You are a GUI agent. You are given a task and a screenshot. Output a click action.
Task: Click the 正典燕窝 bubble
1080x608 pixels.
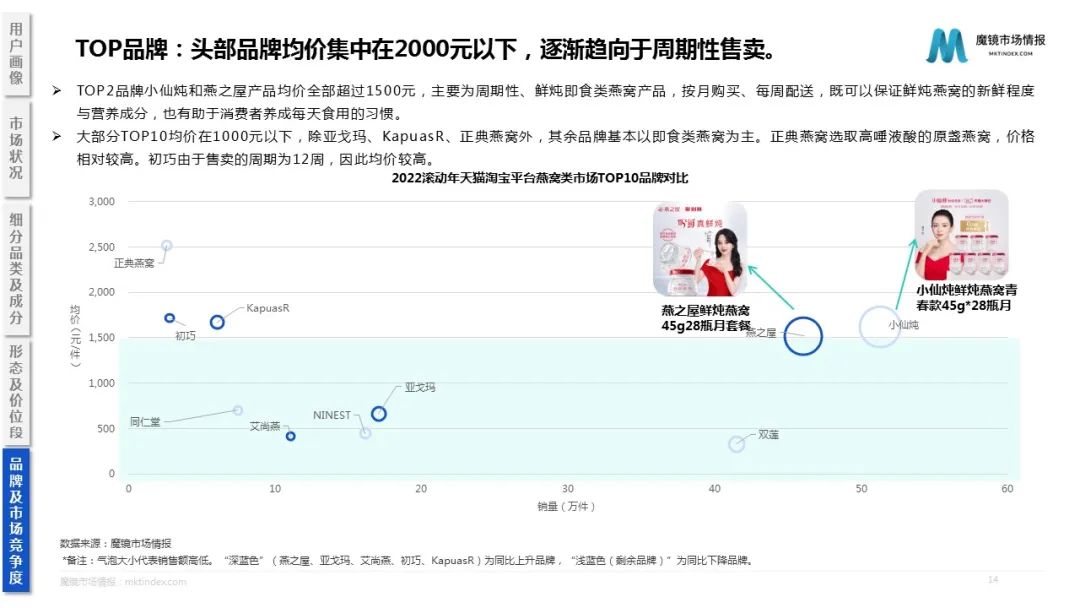167,246
